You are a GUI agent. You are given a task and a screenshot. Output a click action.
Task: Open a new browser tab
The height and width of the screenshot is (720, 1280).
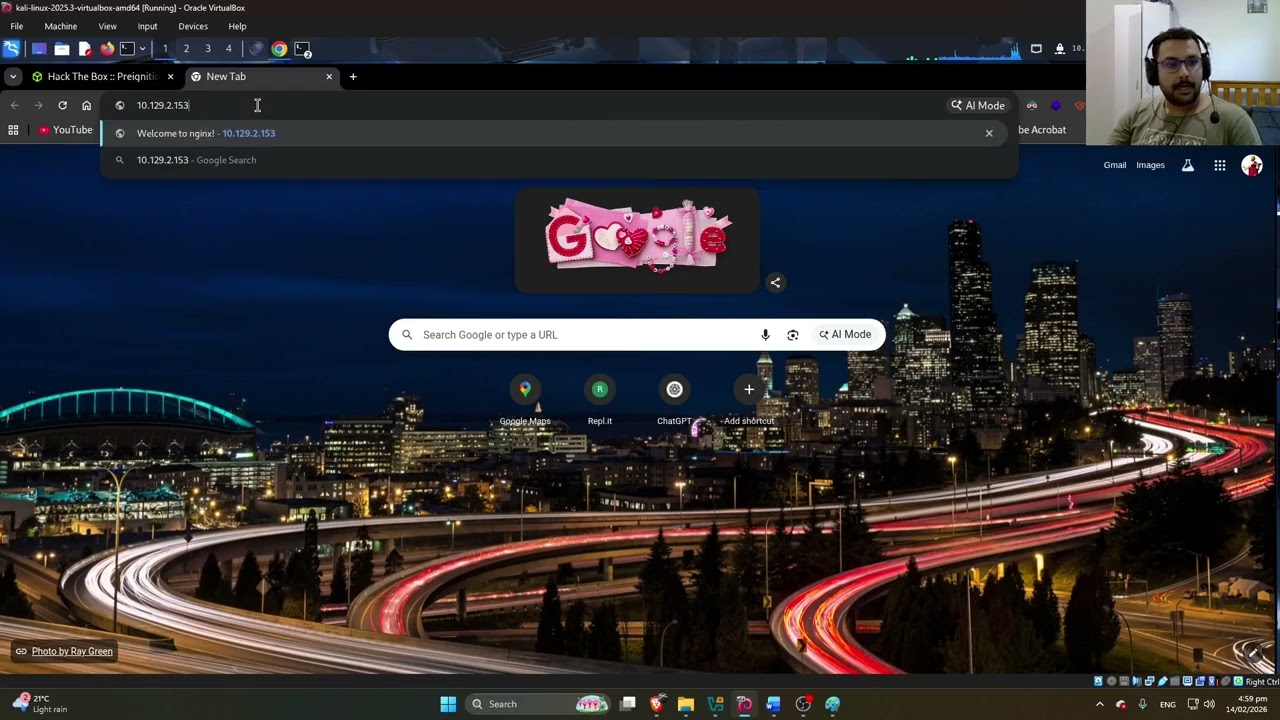pyautogui.click(x=352, y=76)
